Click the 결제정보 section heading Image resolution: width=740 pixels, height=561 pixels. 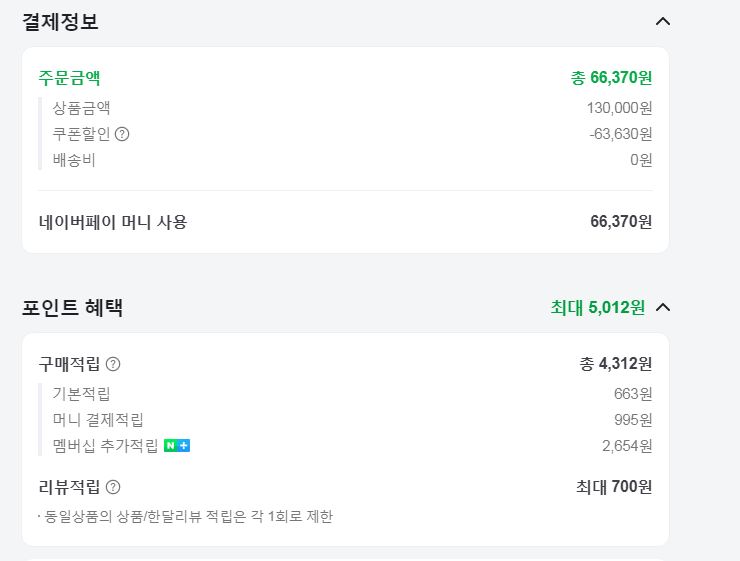[x=60, y=21]
